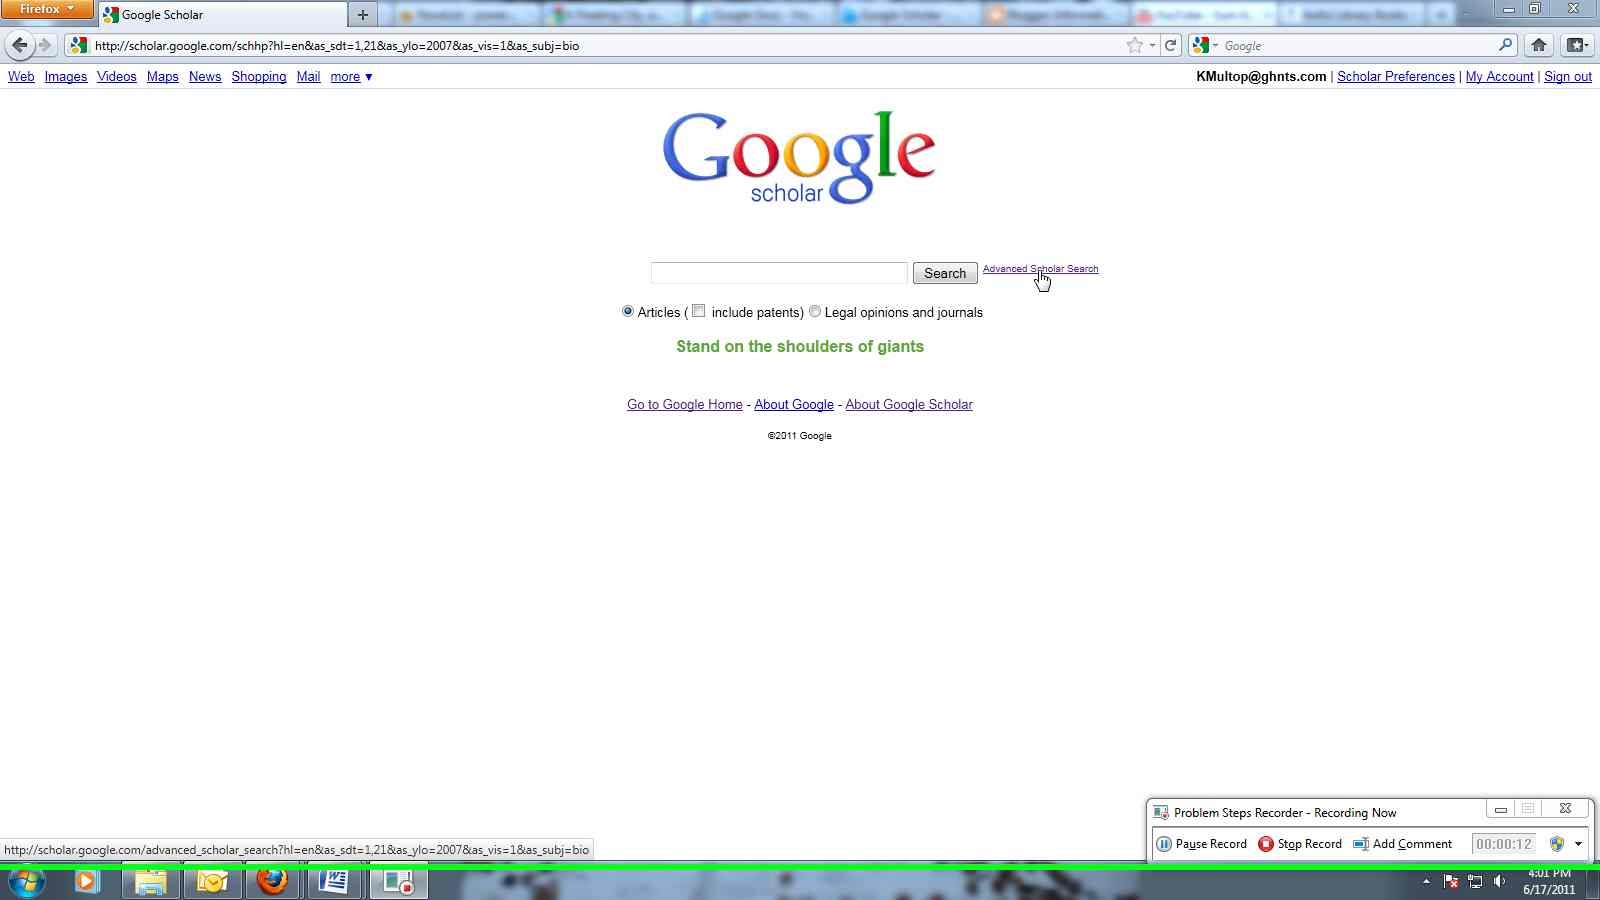Bookmark this page with the star icon
Screen dimensions: 1600x900
coord(1134,45)
